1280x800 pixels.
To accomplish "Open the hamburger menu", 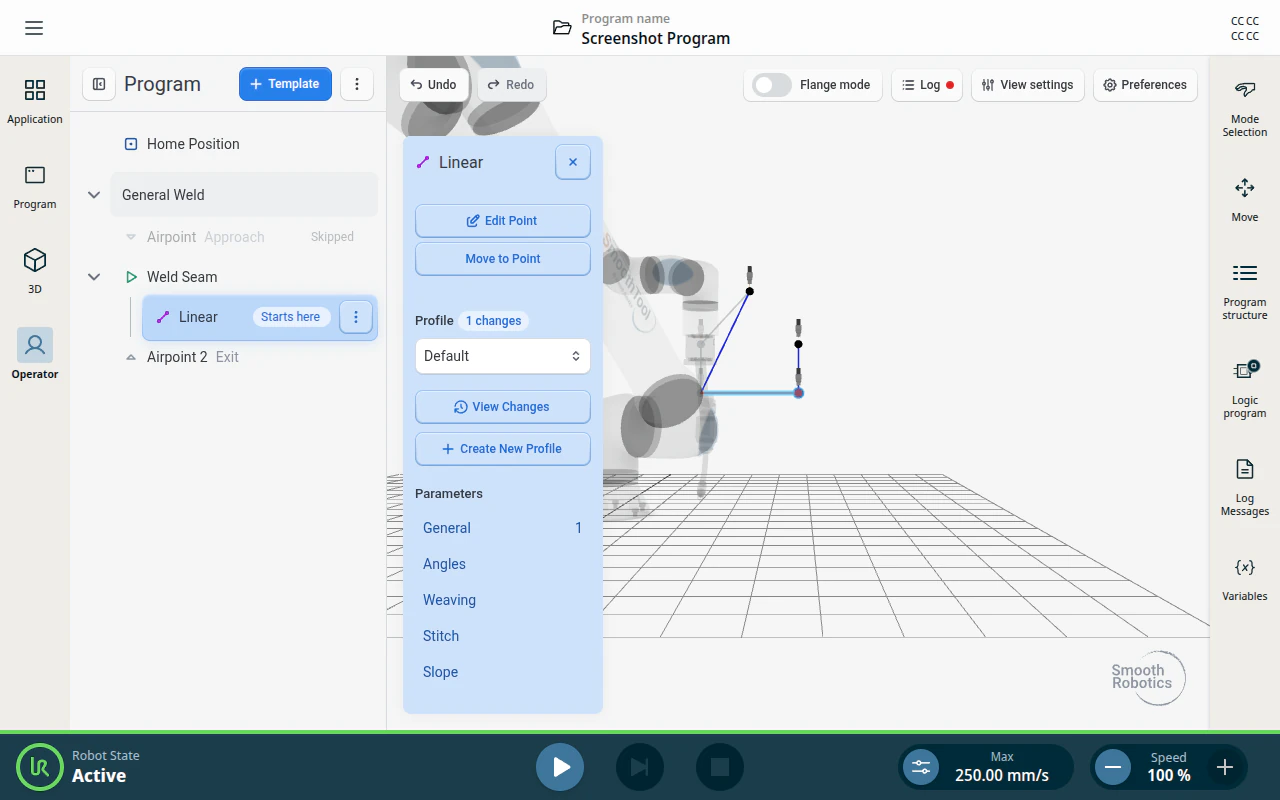I will point(34,28).
